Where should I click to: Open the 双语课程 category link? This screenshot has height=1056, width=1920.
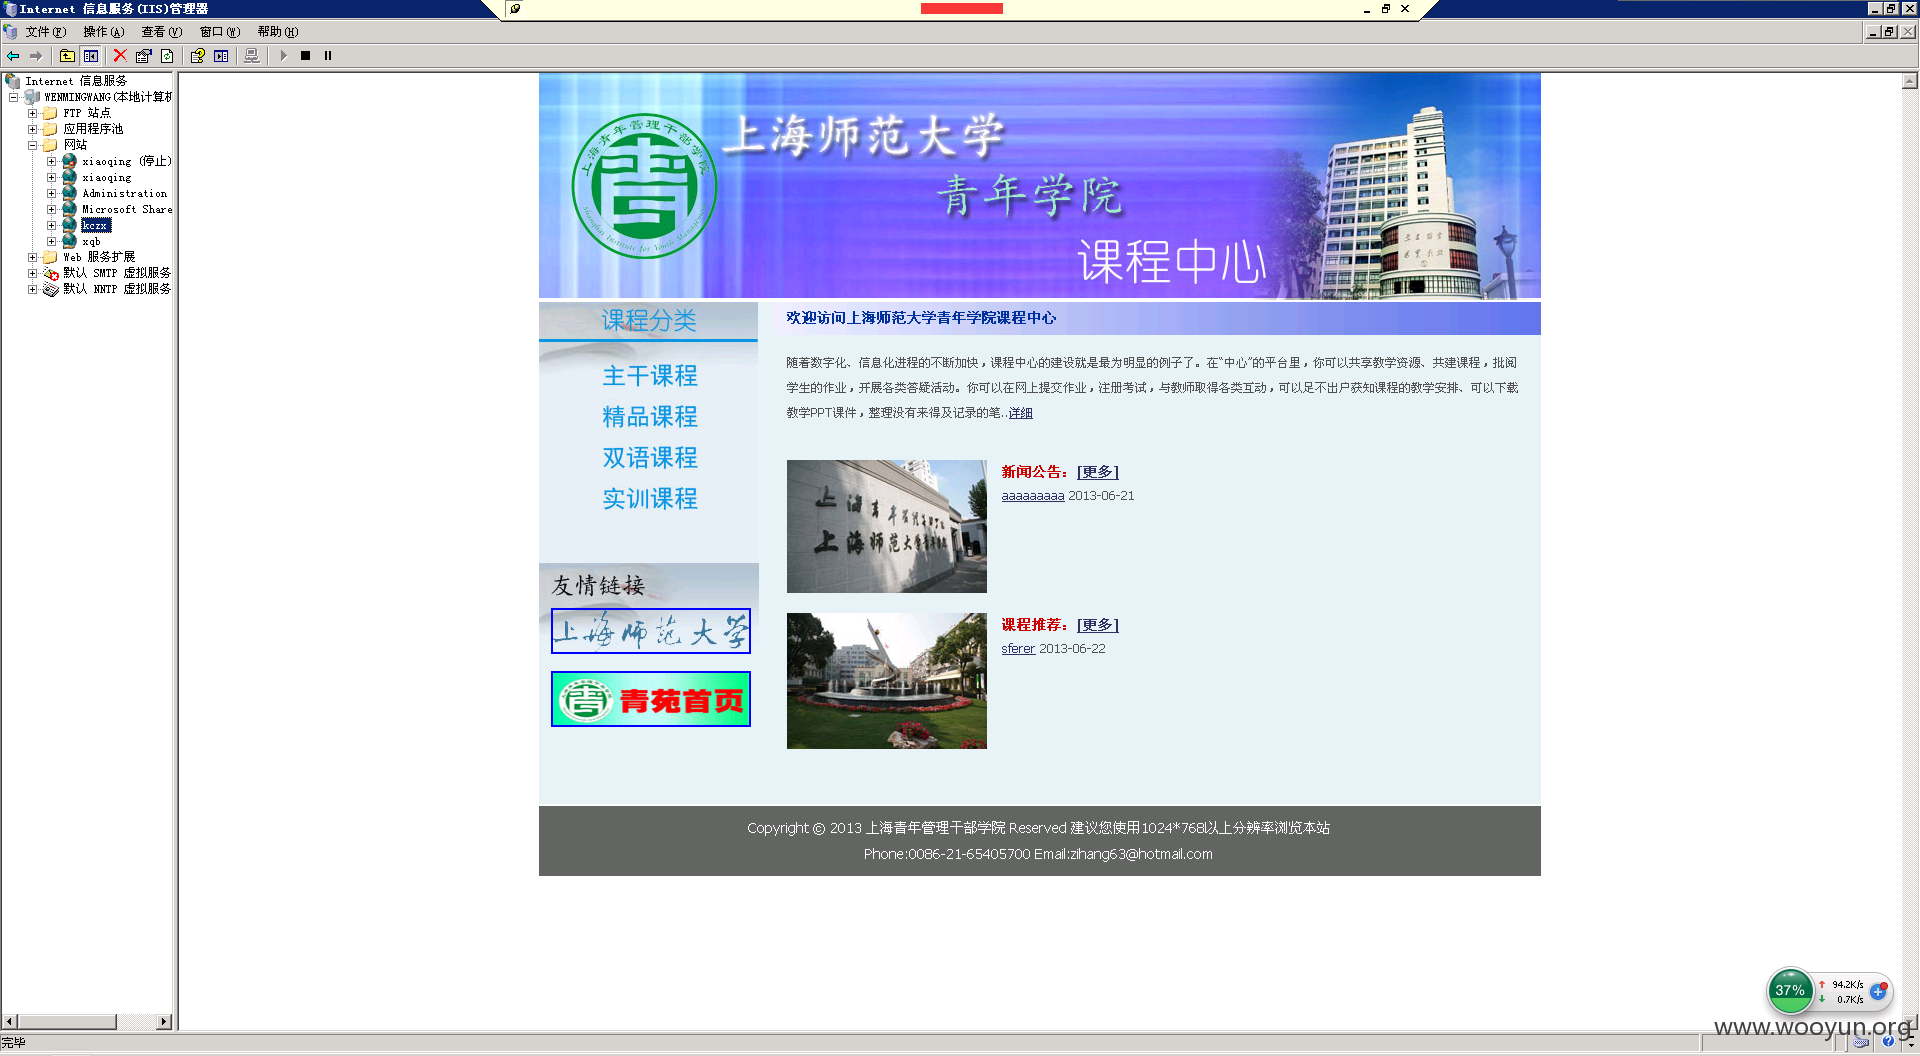click(650, 458)
